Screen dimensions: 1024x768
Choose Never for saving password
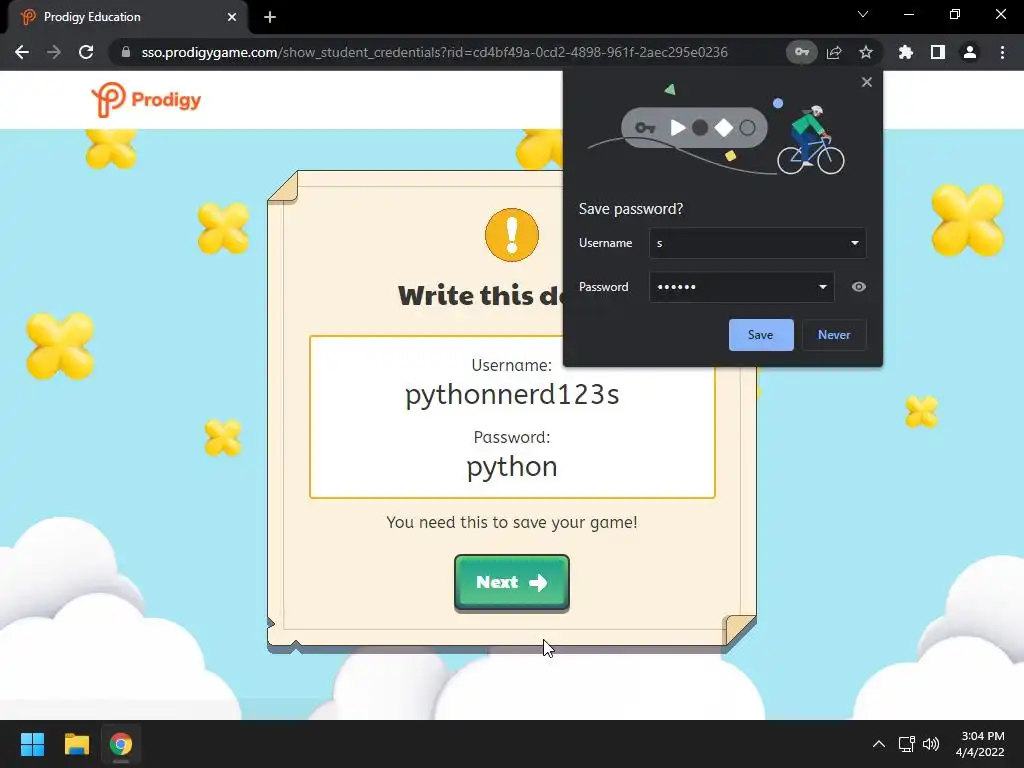point(834,335)
